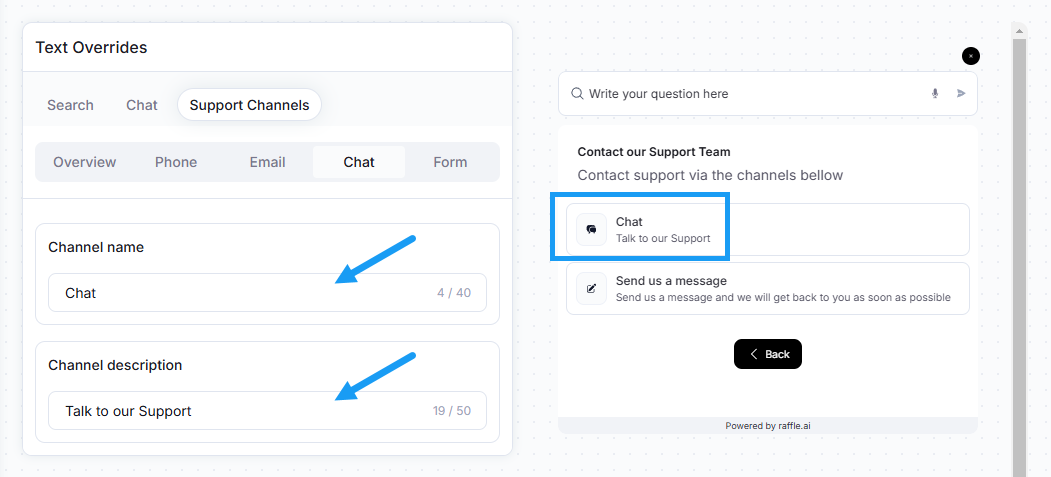
Task: Click the Channel name text field
Action: point(267,293)
